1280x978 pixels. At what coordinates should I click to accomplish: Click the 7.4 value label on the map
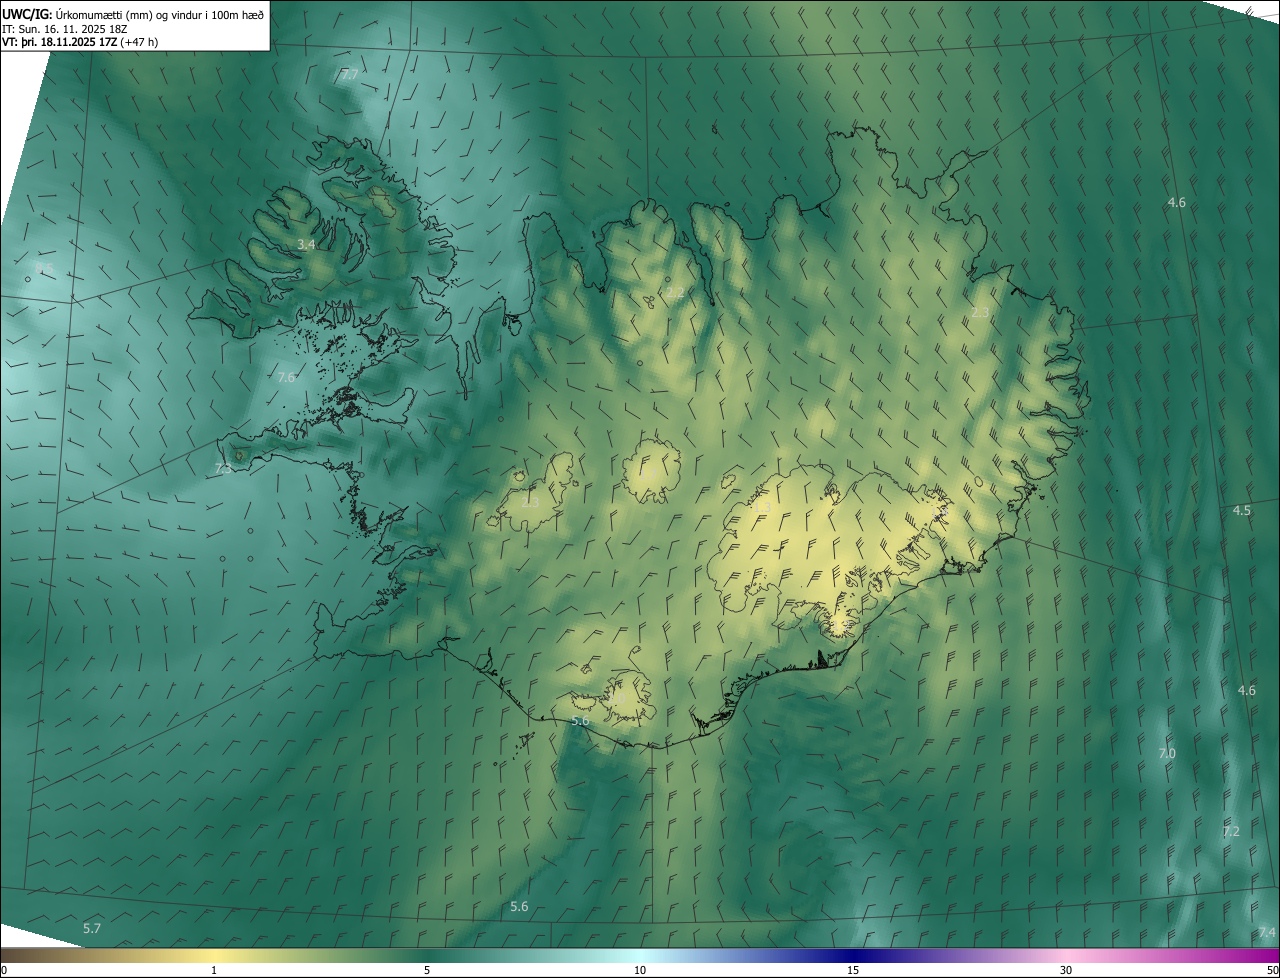click(1267, 932)
